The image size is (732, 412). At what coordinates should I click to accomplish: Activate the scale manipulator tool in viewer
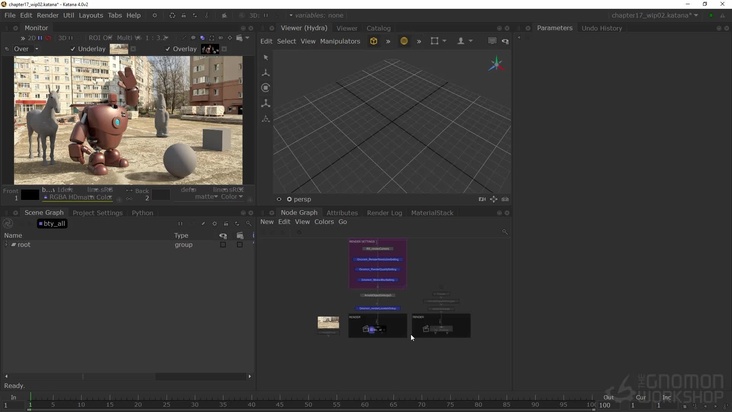(x=266, y=103)
